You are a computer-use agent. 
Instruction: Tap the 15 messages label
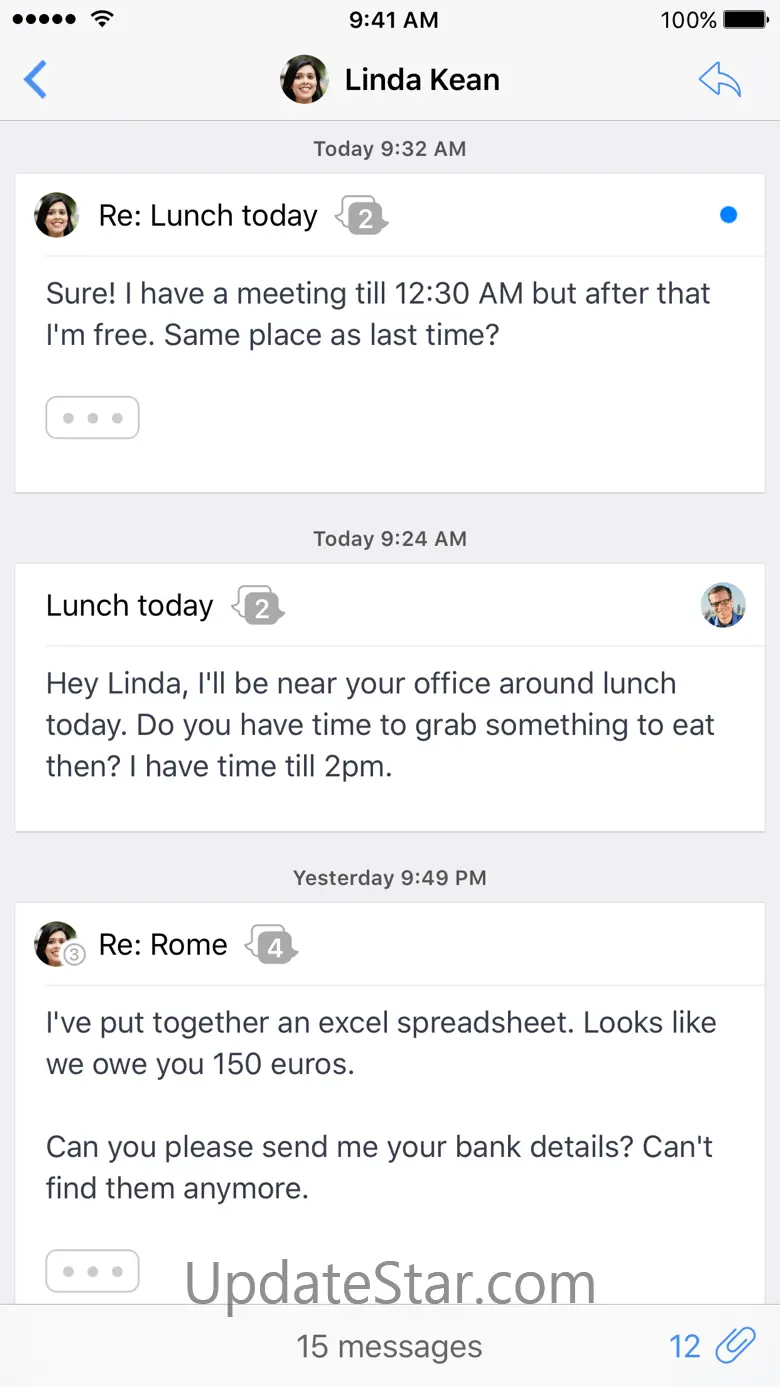tap(389, 1347)
